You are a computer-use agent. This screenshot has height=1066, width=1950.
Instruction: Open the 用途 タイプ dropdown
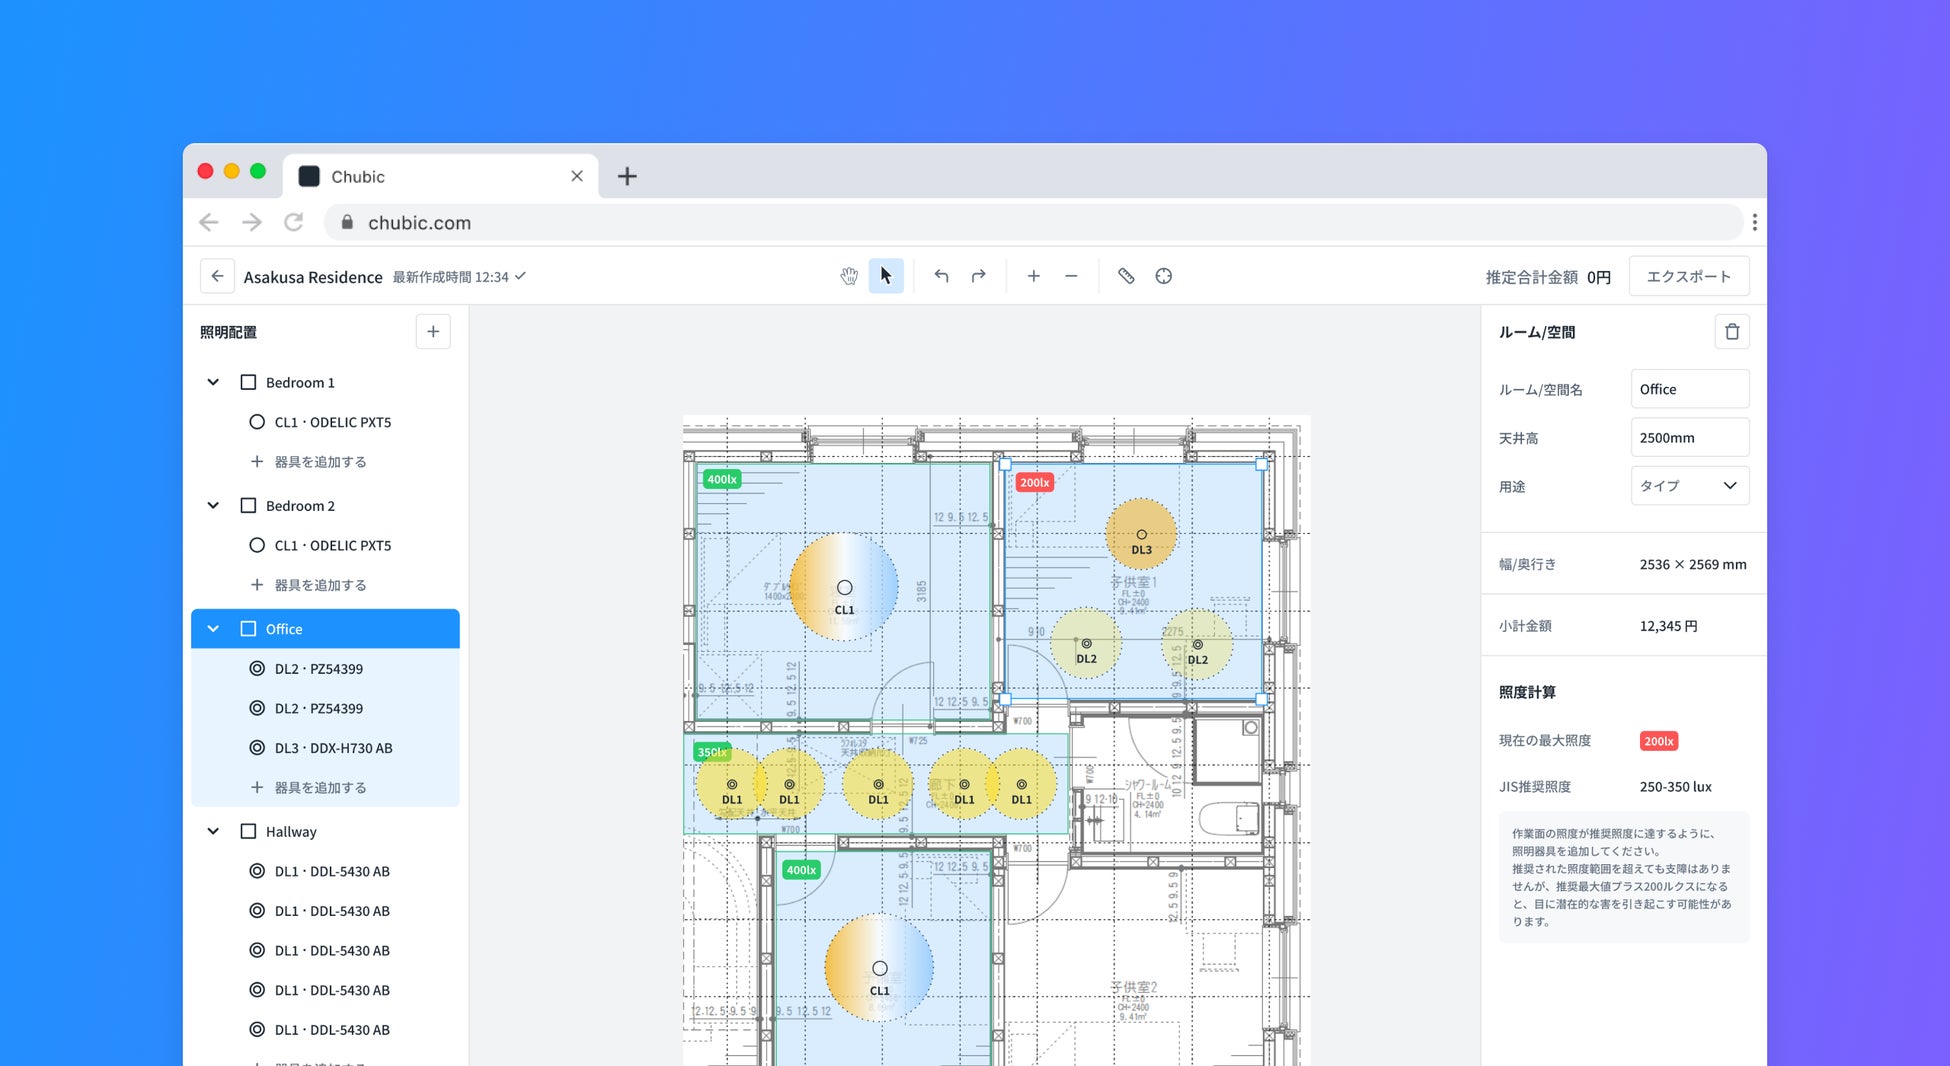pyautogui.click(x=1689, y=486)
